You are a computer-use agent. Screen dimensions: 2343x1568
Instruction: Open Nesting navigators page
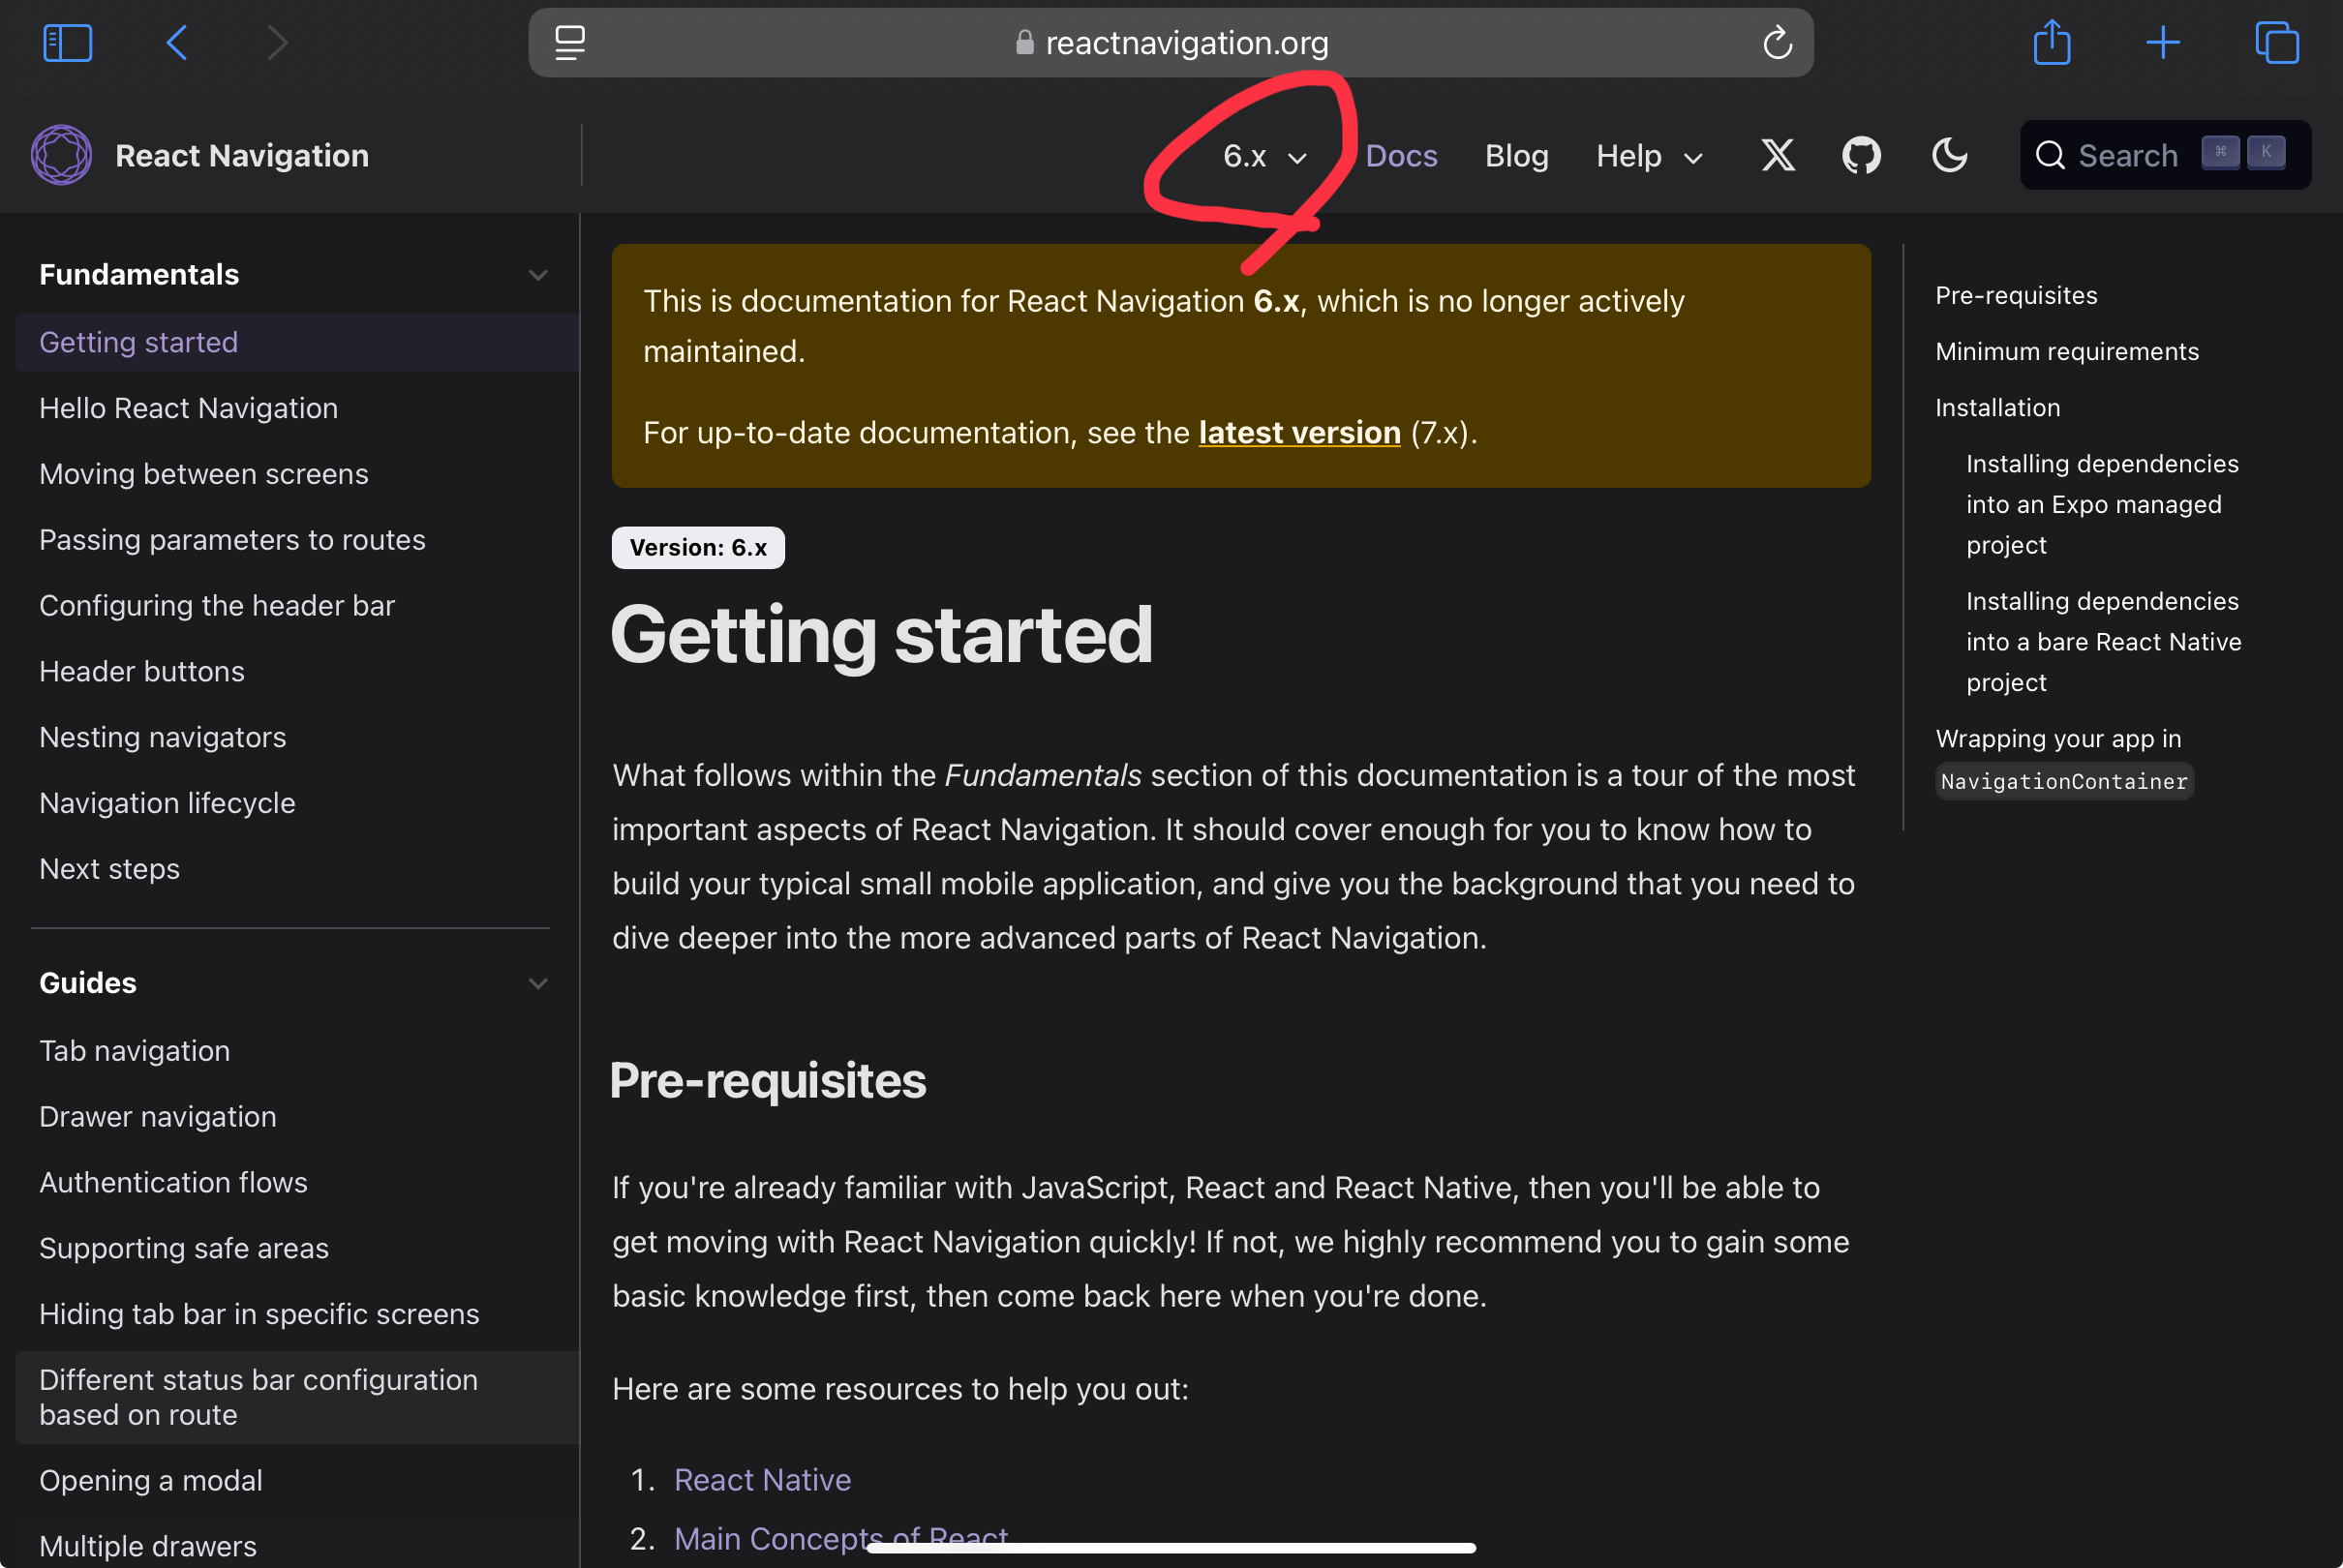pyautogui.click(x=297, y=738)
